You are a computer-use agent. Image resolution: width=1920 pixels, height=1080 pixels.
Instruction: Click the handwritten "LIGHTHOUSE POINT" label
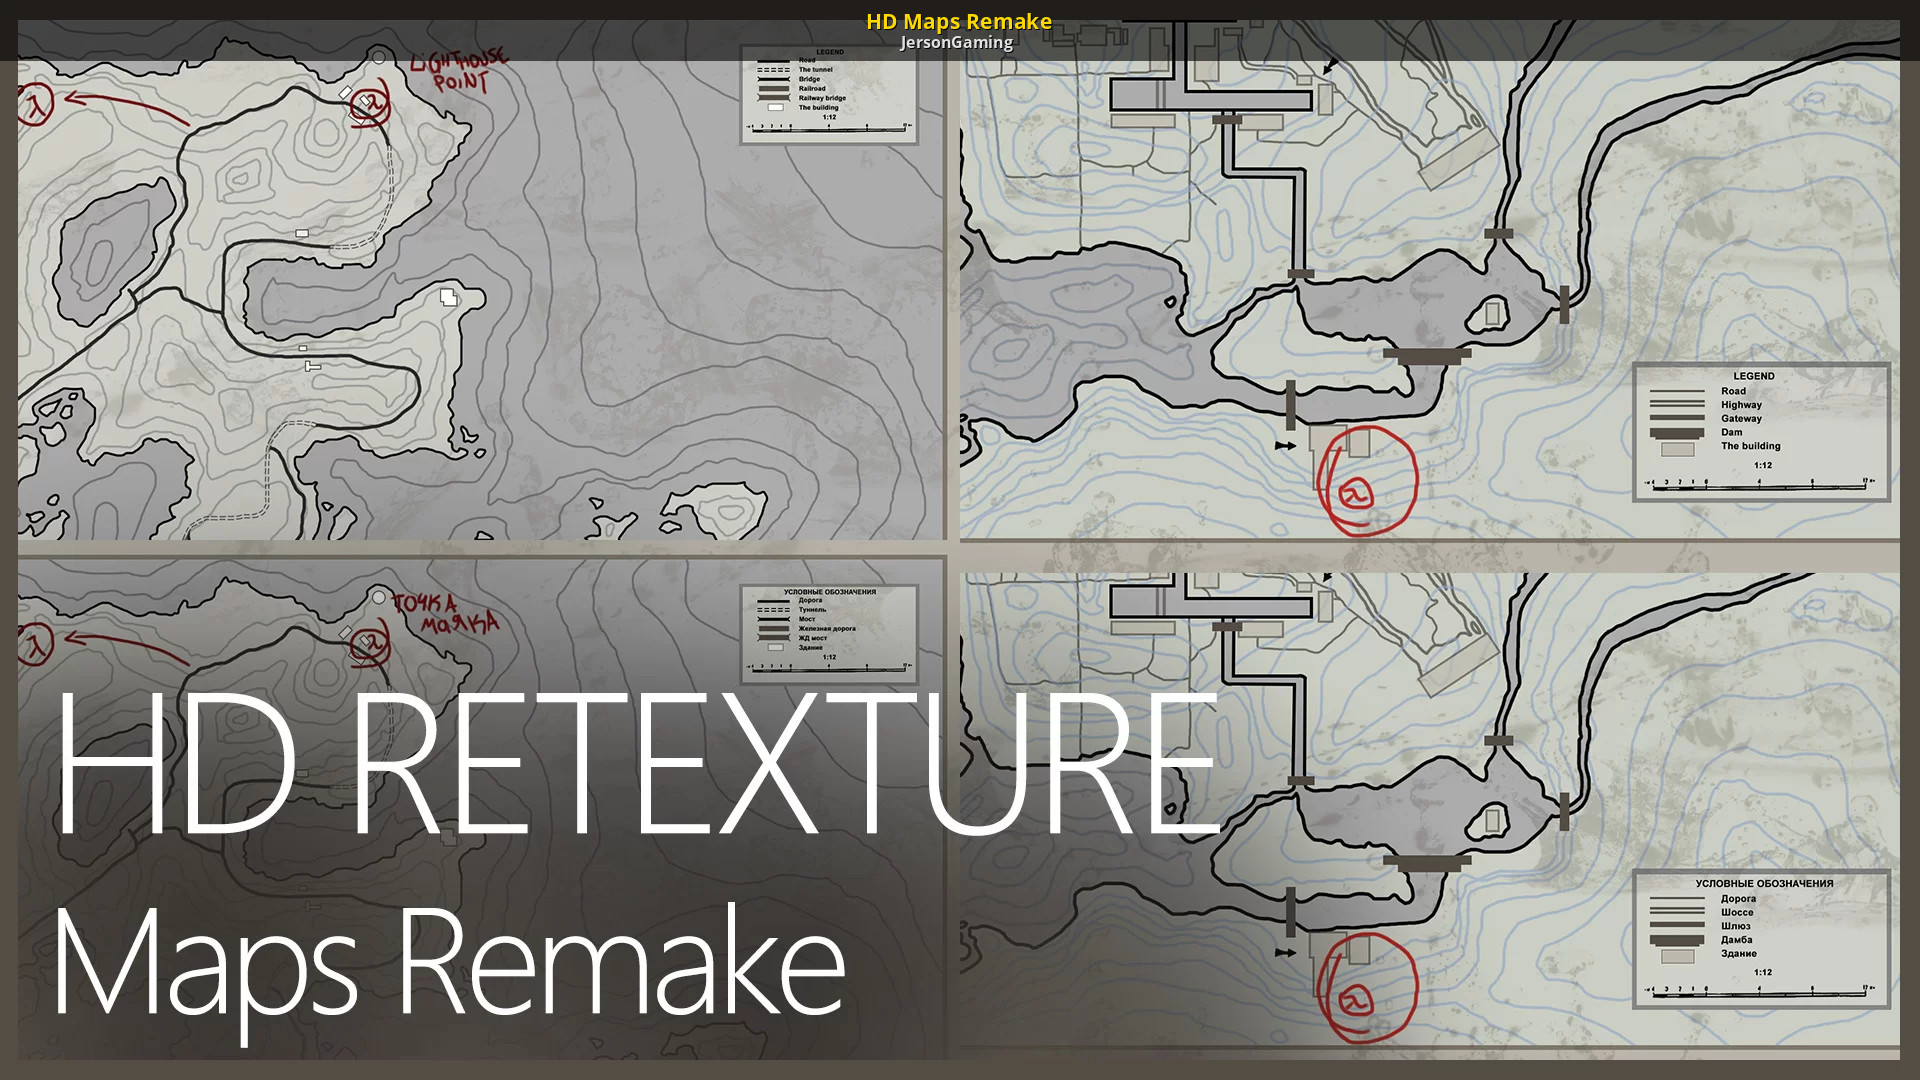click(462, 70)
